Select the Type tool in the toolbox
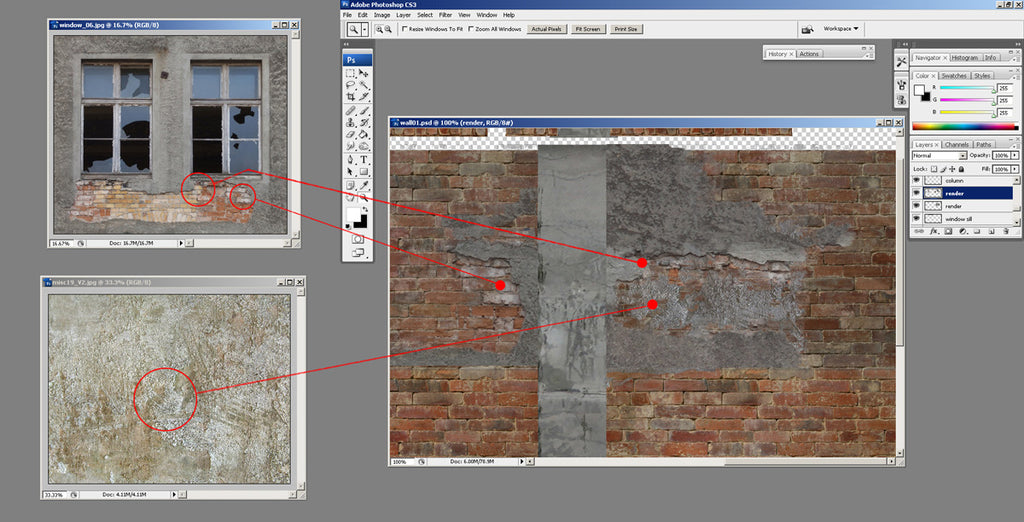 point(364,160)
